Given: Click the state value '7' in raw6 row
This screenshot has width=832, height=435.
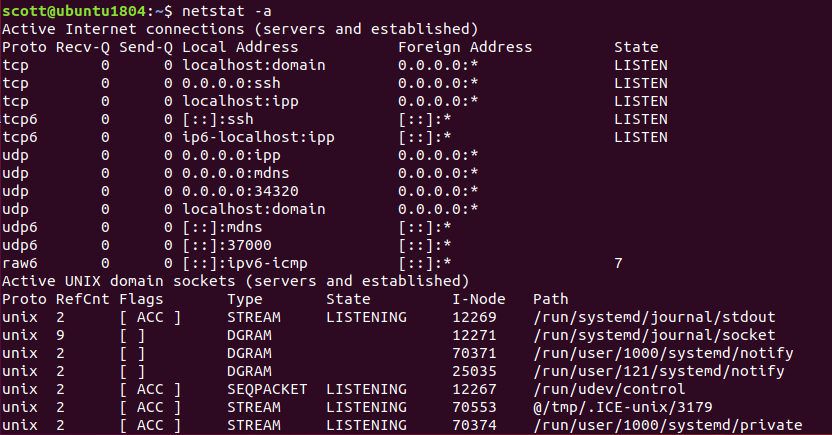Looking at the screenshot, I should click(618, 263).
